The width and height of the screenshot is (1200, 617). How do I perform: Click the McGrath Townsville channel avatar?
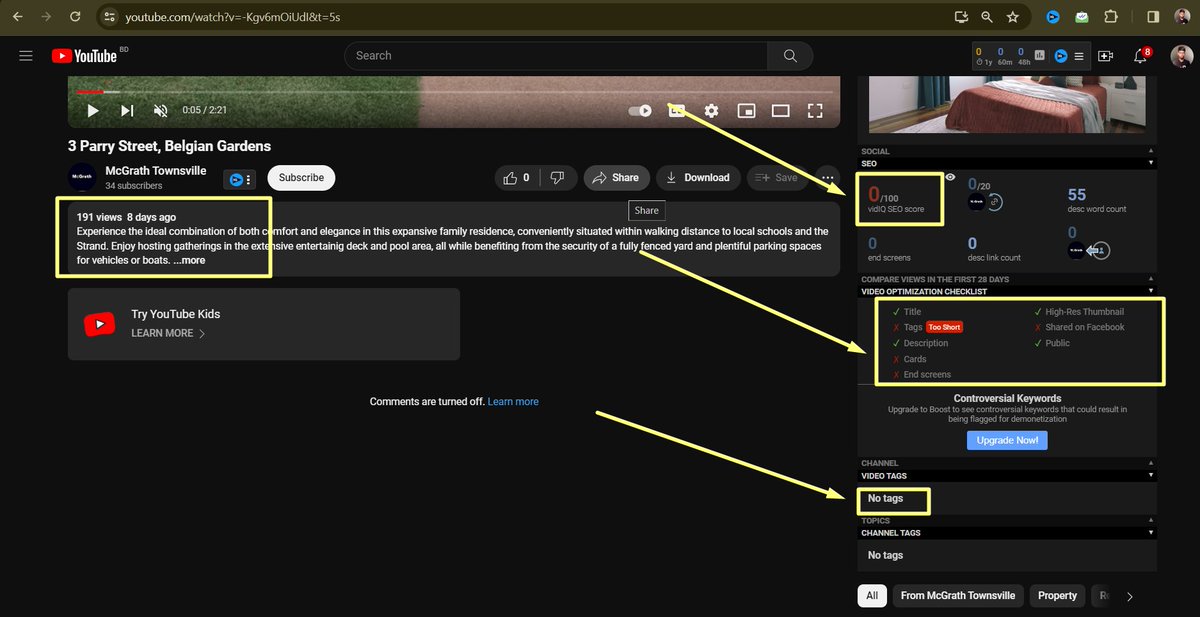pos(81,177)
